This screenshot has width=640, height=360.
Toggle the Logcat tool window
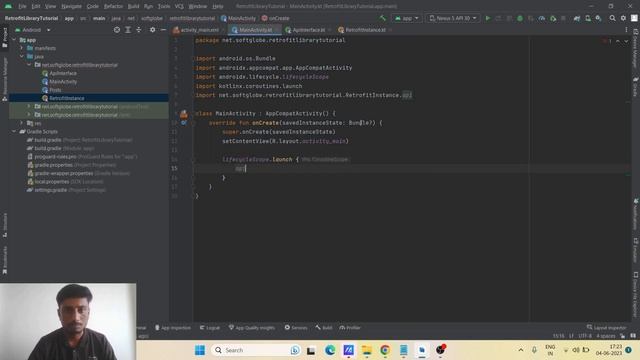tap(210, 327)
